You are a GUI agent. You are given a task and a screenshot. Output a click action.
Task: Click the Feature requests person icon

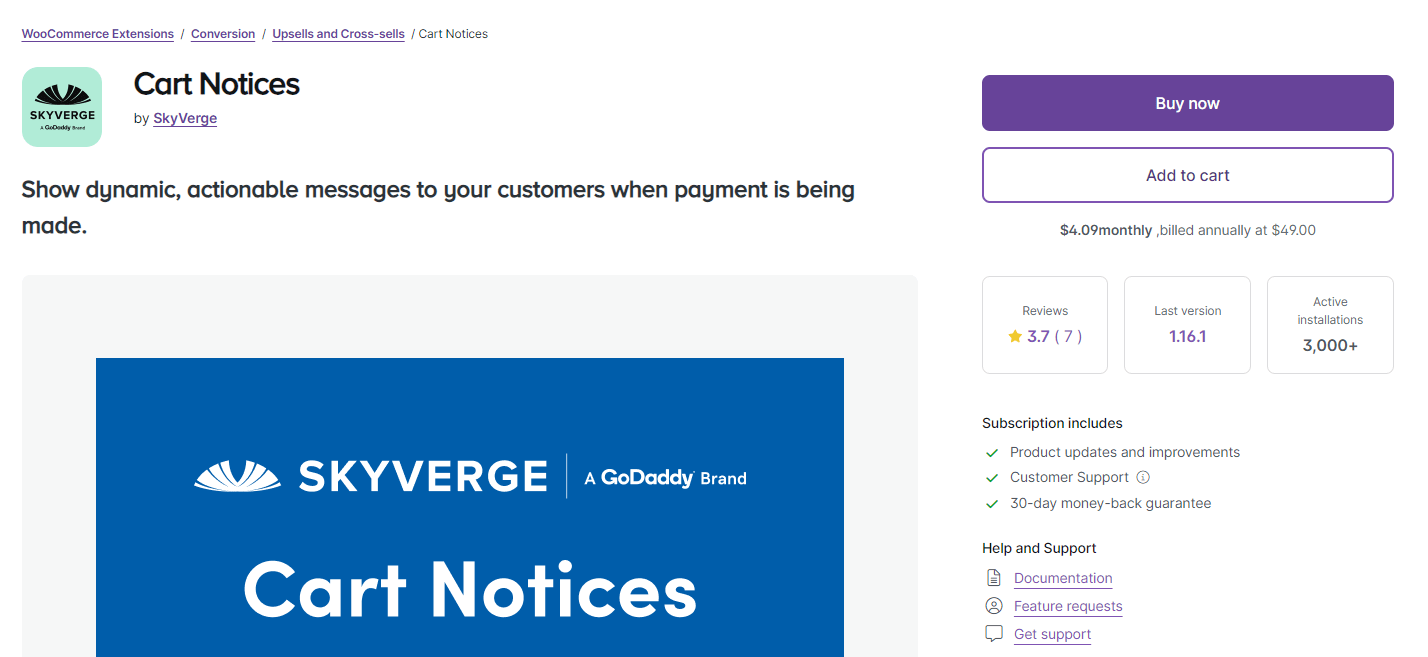[993, 606]
